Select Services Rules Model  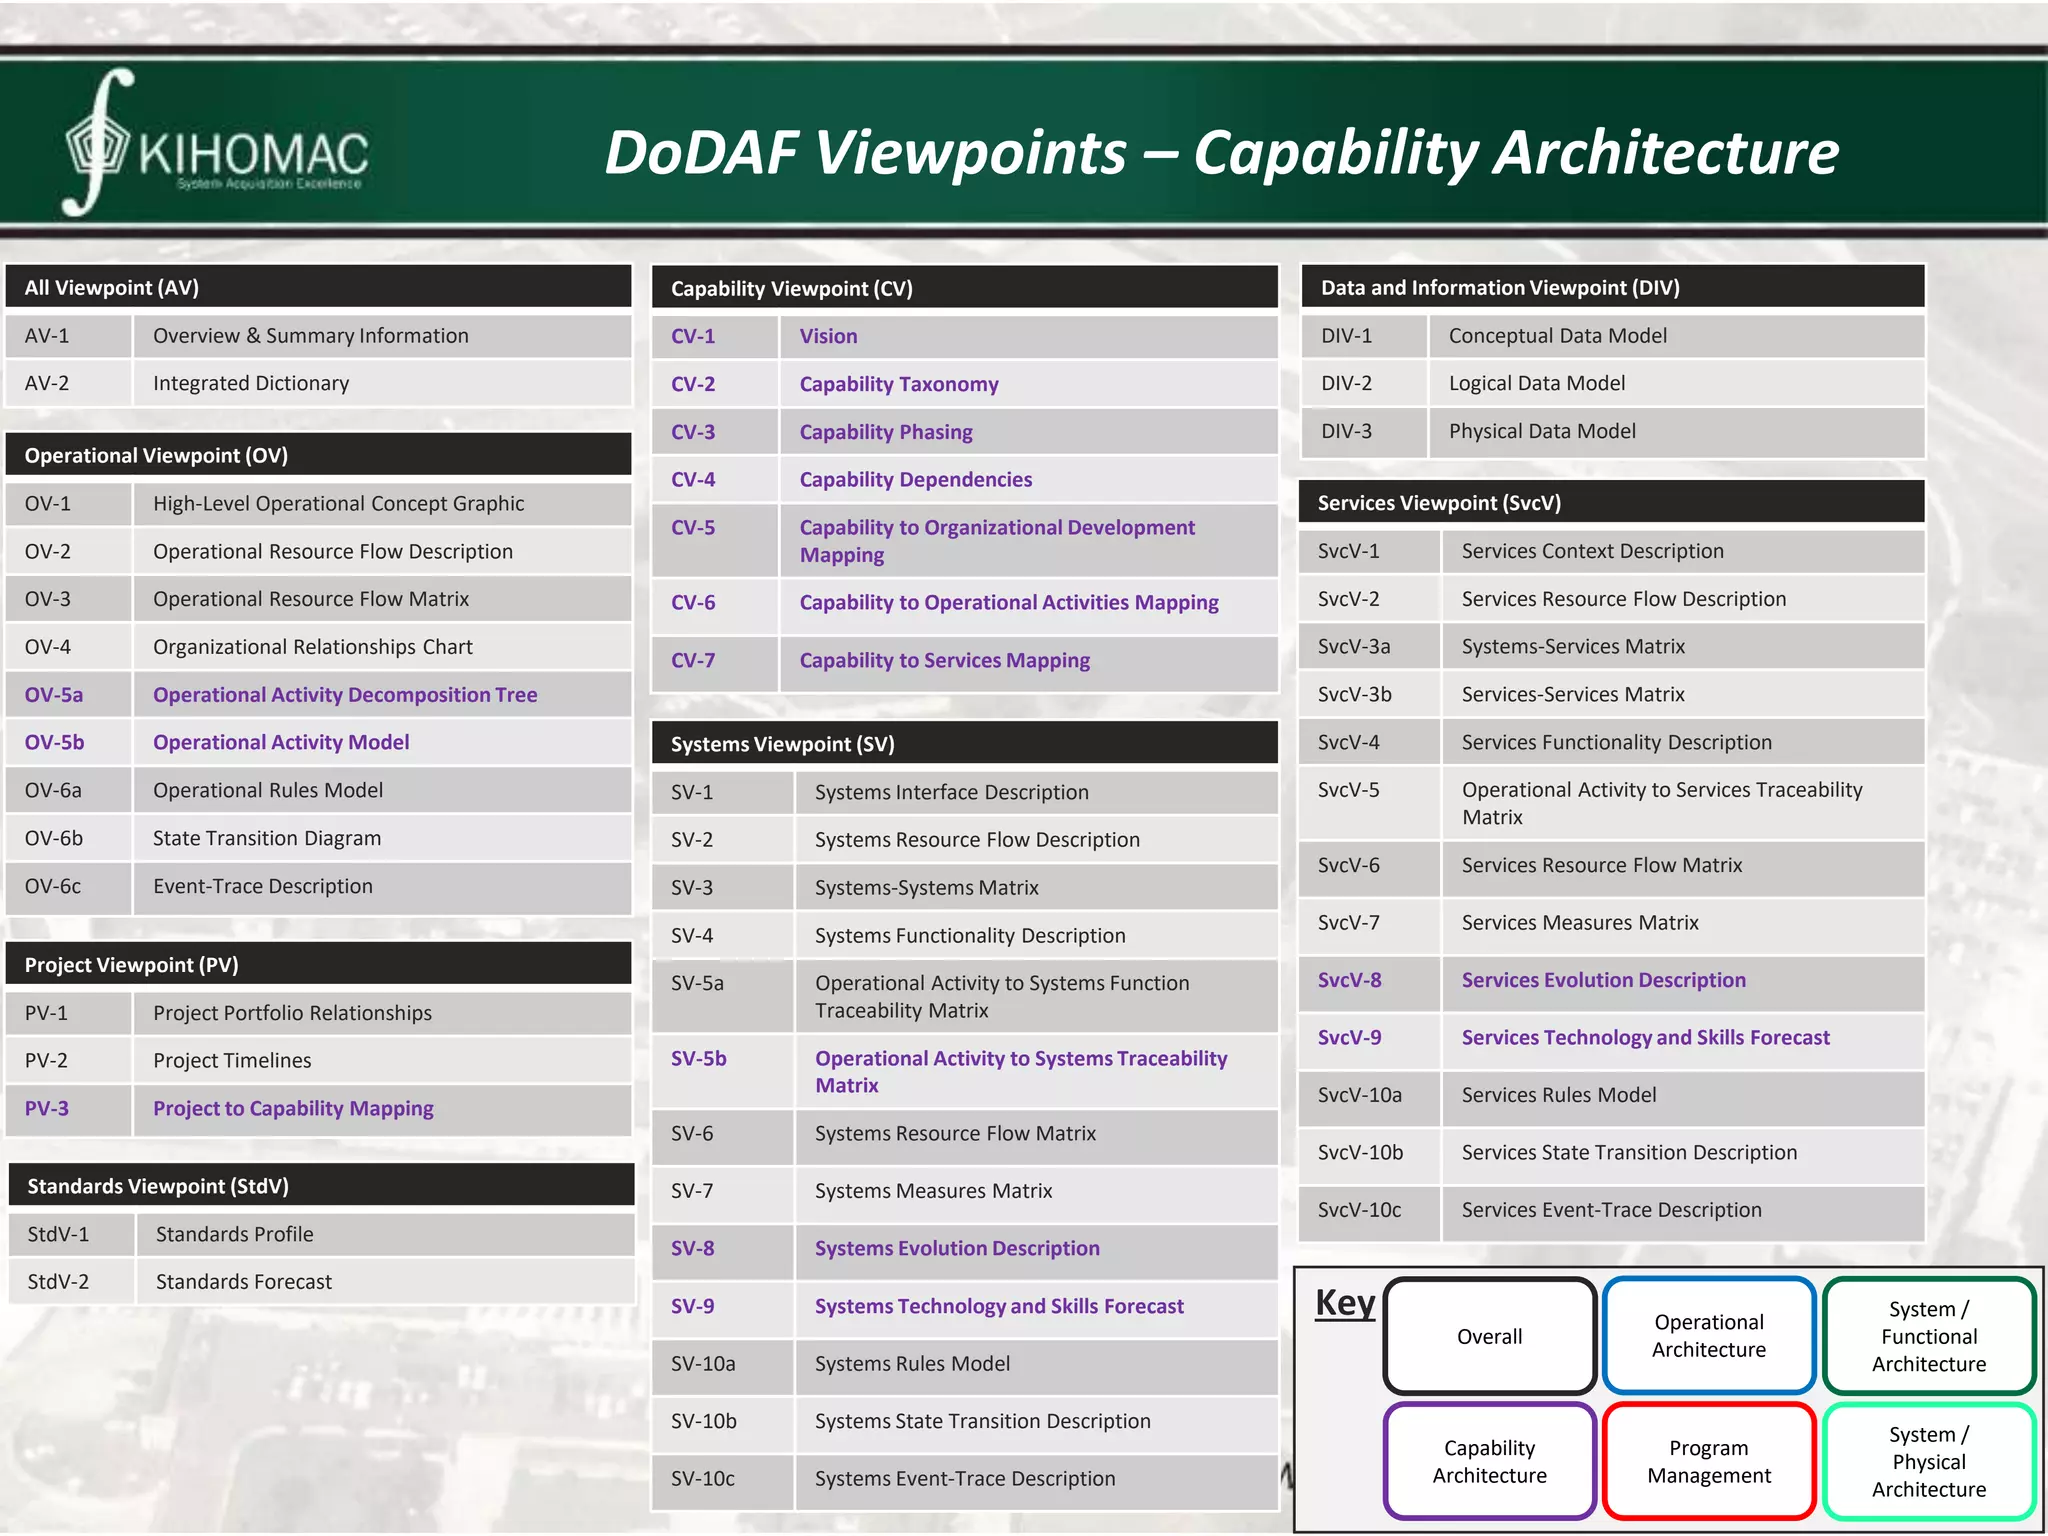(1559, 1095)
